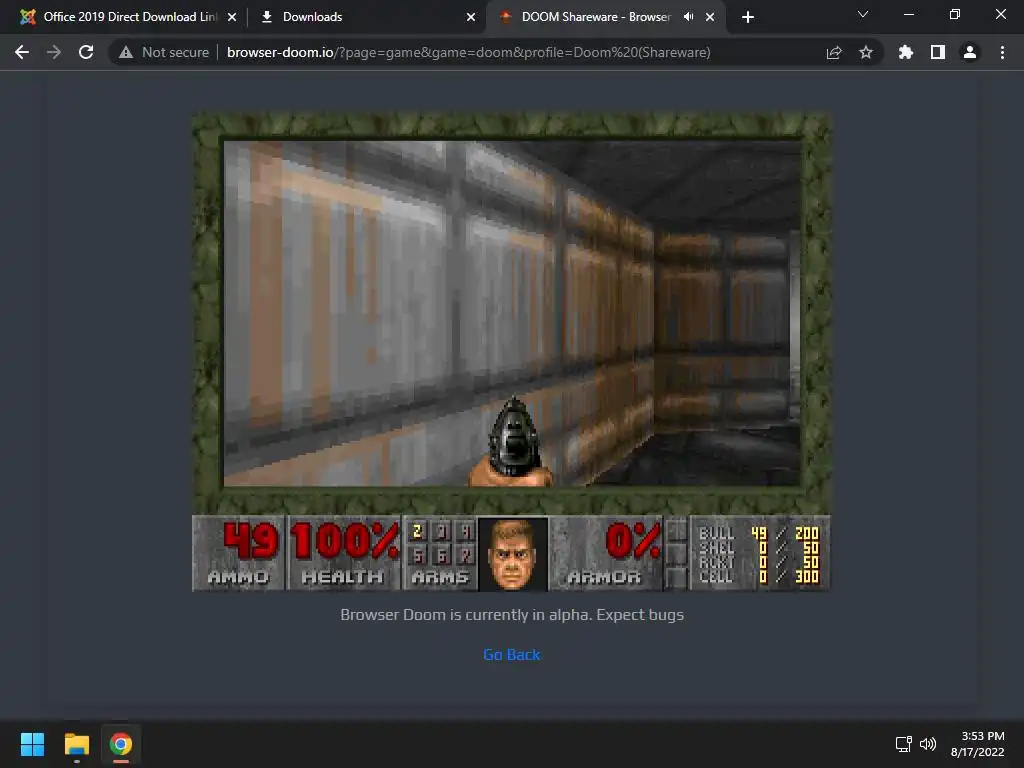The width and height of the screenshot is (1024, 768).
Task: Share this page via the share icon
Action: point(834,52)
